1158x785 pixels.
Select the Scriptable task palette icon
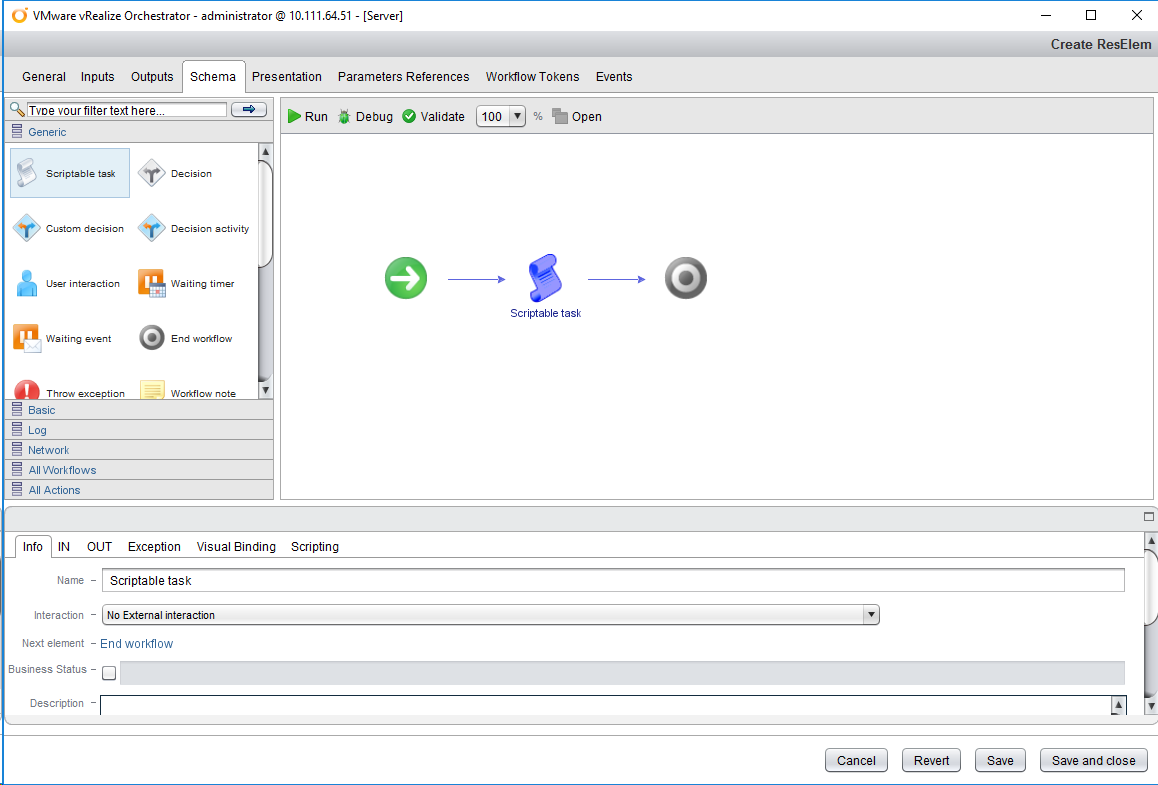[27, 173]
